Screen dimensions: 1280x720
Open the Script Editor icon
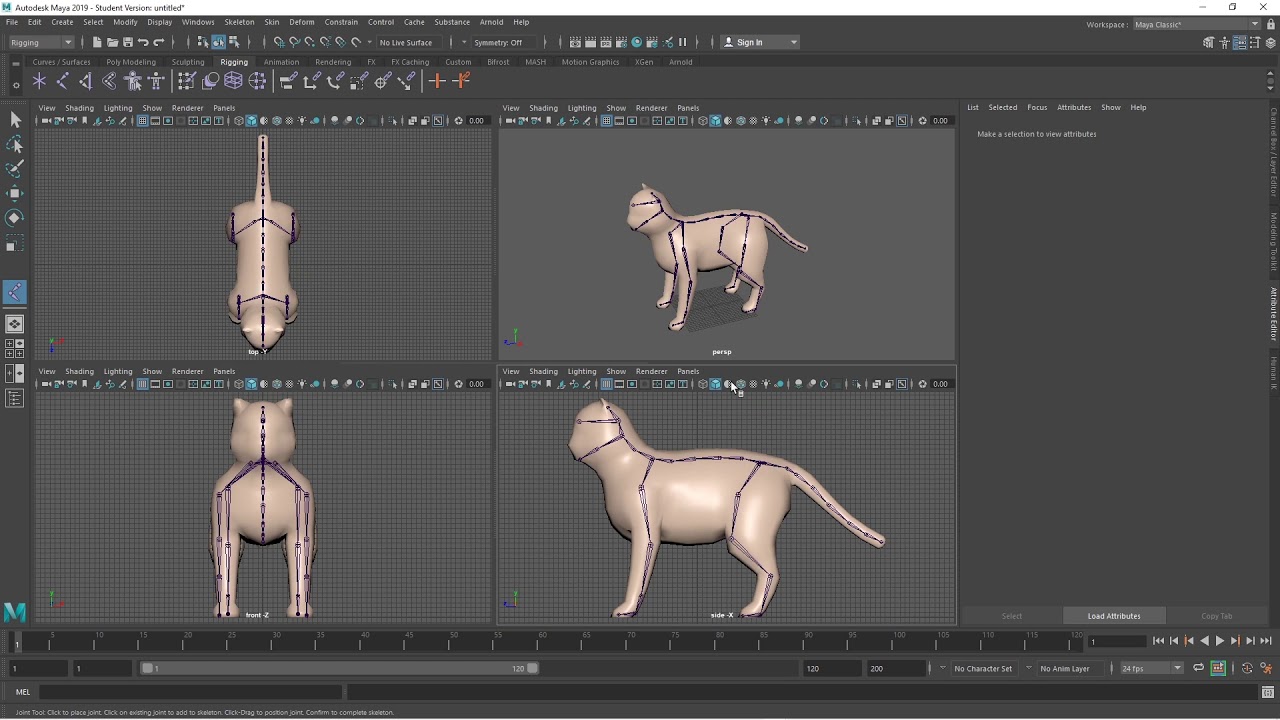point(1267,692)
